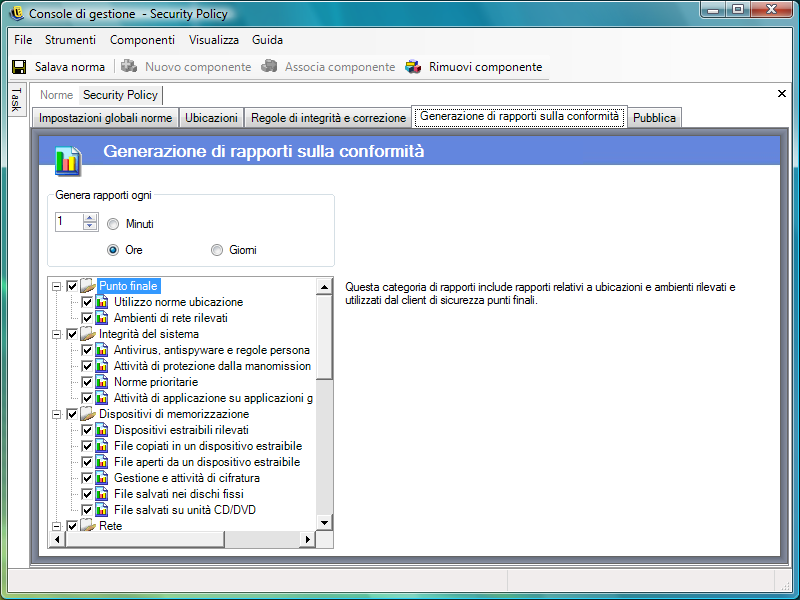Click the application icon in the title bar
Image resolution: width=800 pixels, height=600 pixels.
[17, 13]
